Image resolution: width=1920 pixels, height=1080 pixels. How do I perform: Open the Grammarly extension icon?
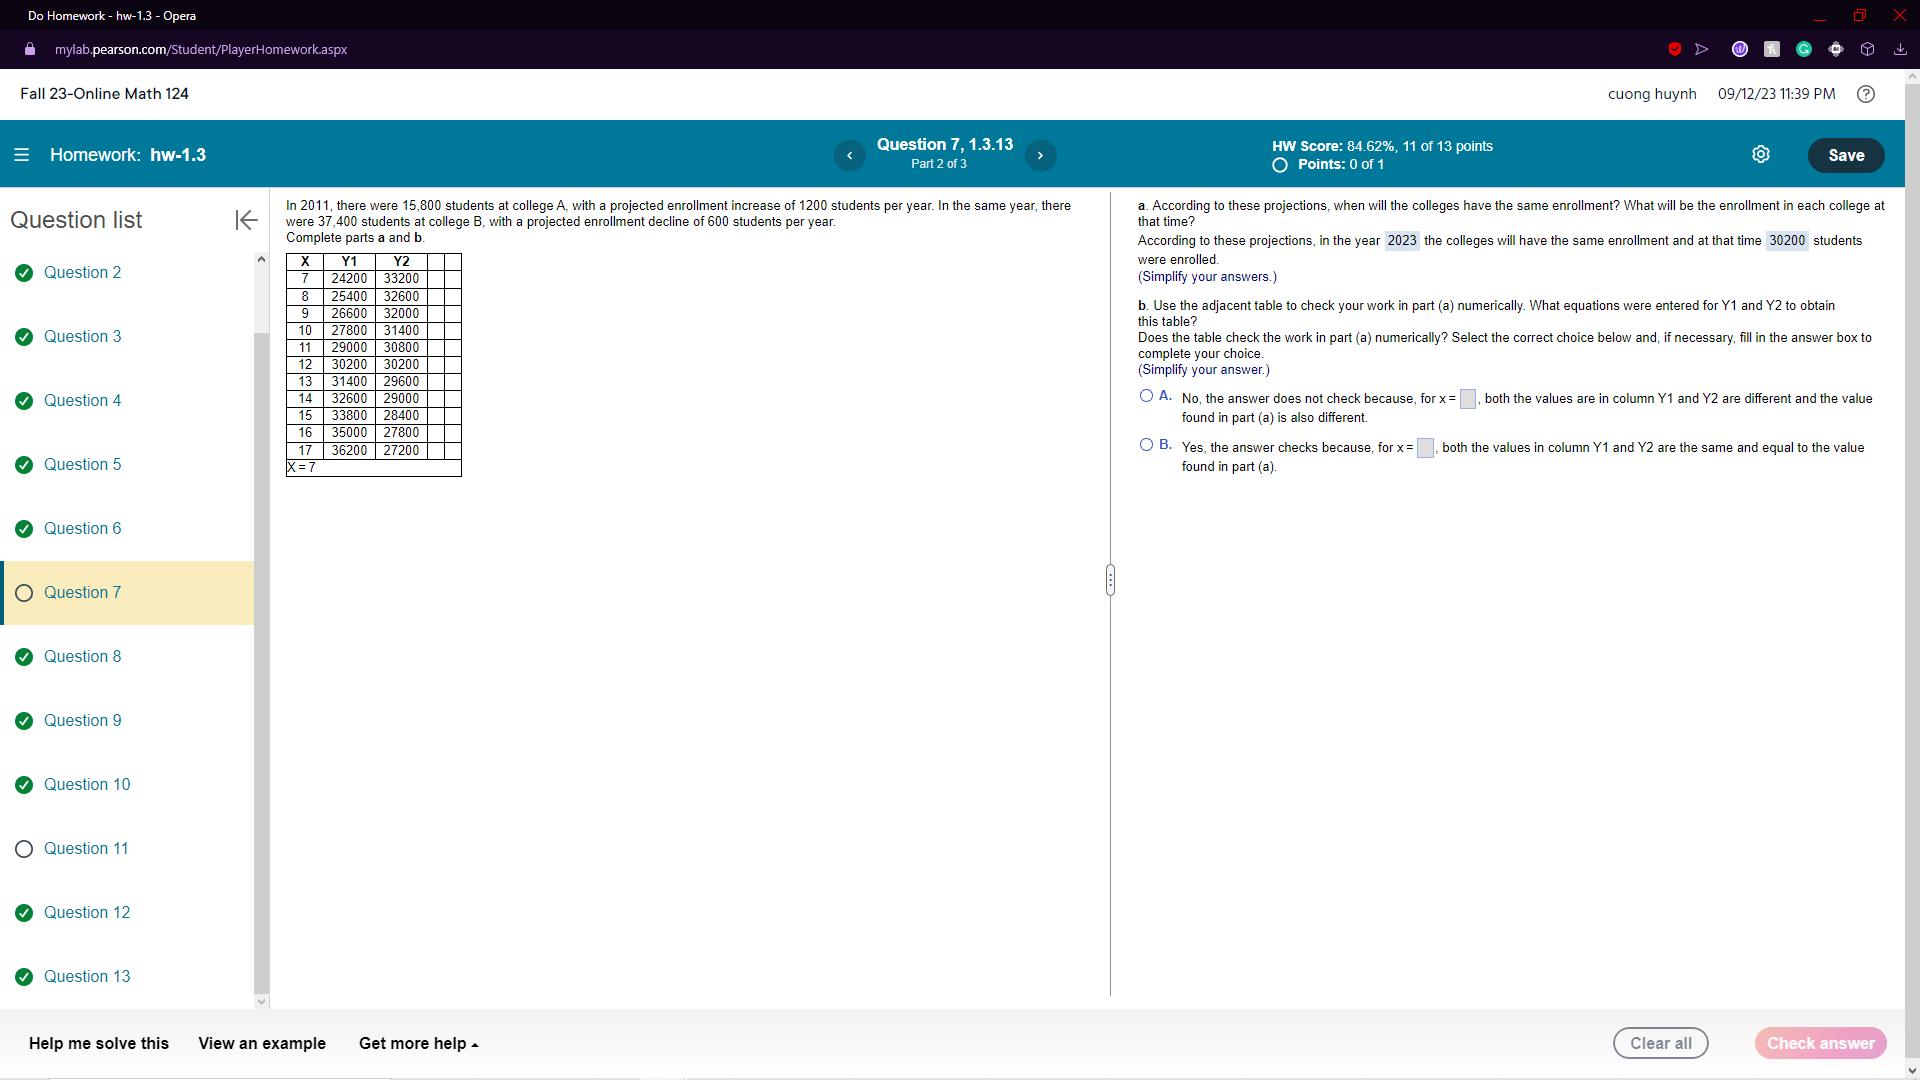[1803, 49]
